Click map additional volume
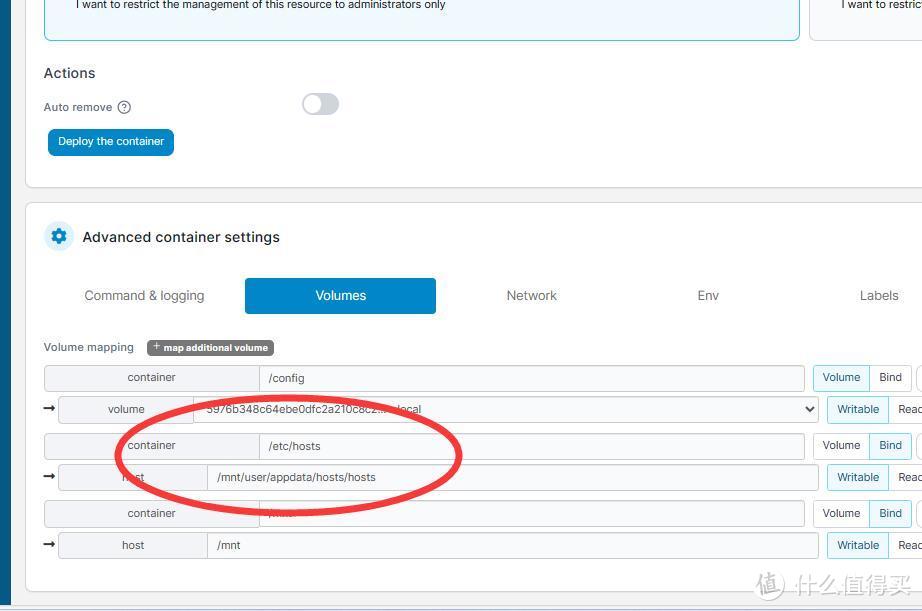The image size is (922, 611). (210, 347)
